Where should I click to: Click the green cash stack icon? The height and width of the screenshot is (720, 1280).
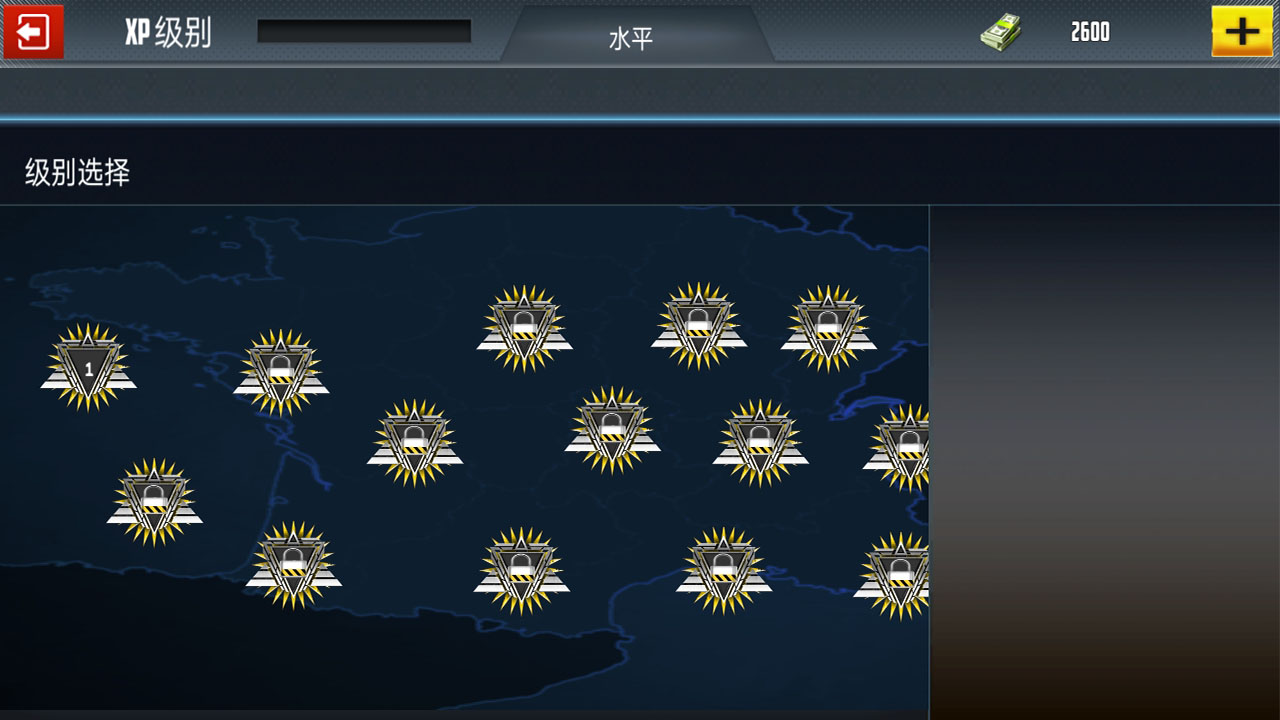(1001, 33)
